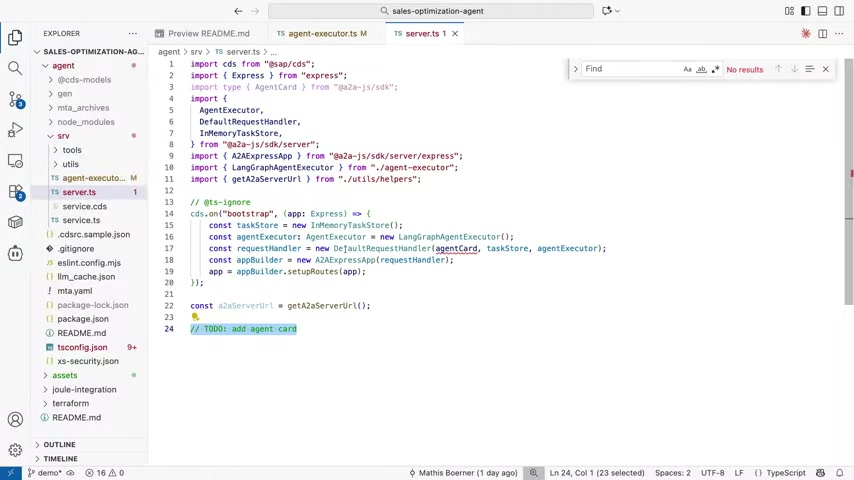Click the demo* branch in the status bar
The image size is (854, 480).
(x=46, y=473)
